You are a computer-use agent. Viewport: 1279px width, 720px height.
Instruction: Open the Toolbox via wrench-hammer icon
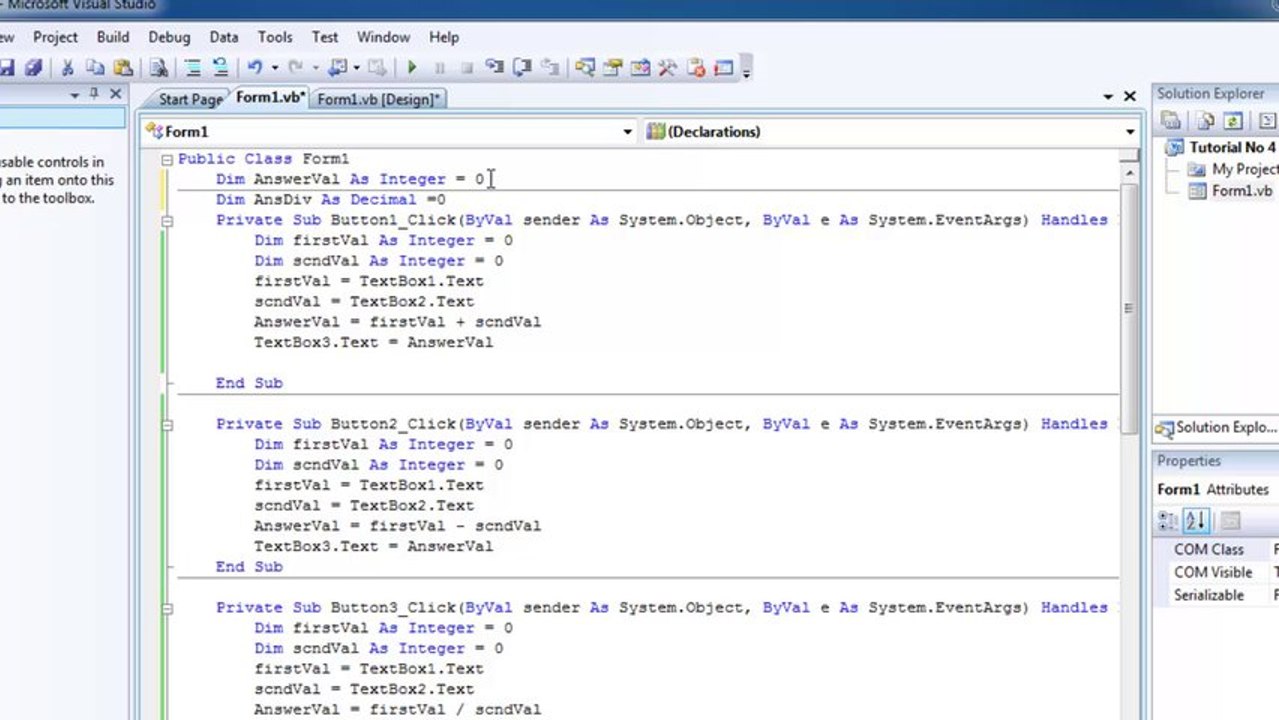click(667, 68)
